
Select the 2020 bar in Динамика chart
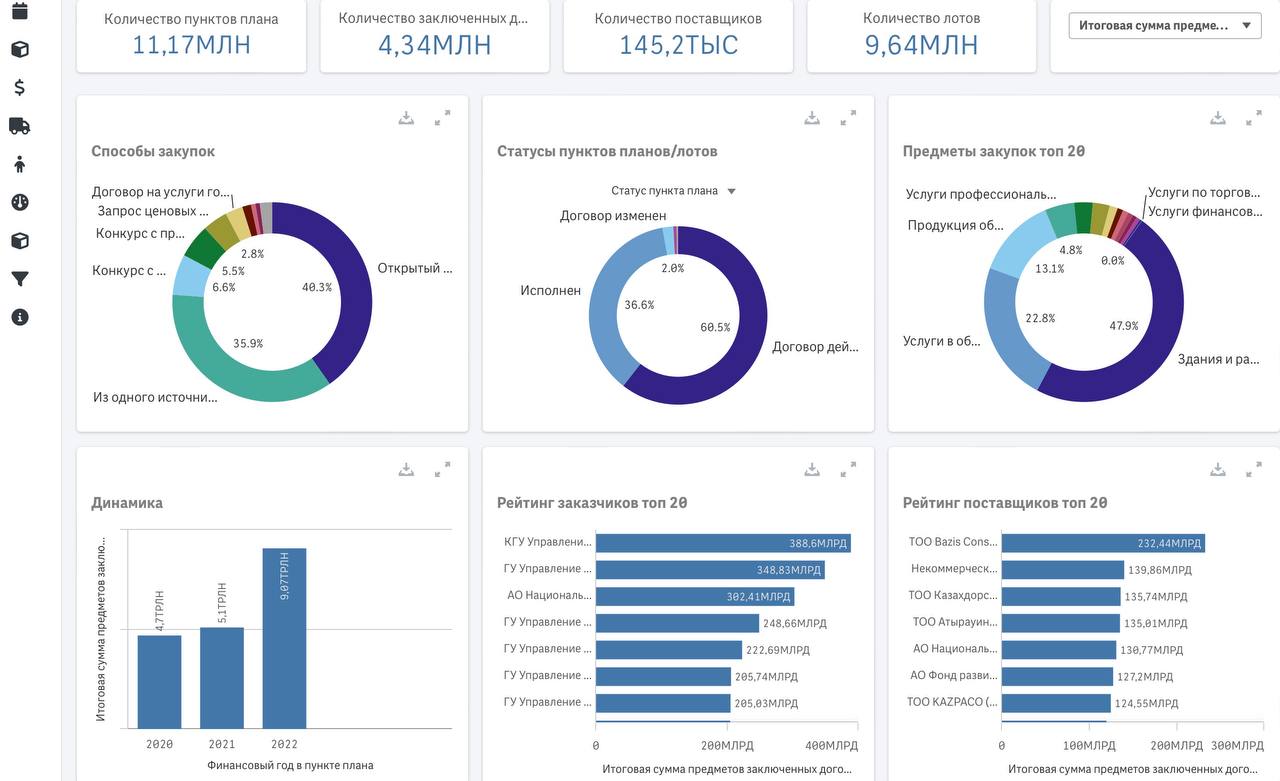coord(160,682)
